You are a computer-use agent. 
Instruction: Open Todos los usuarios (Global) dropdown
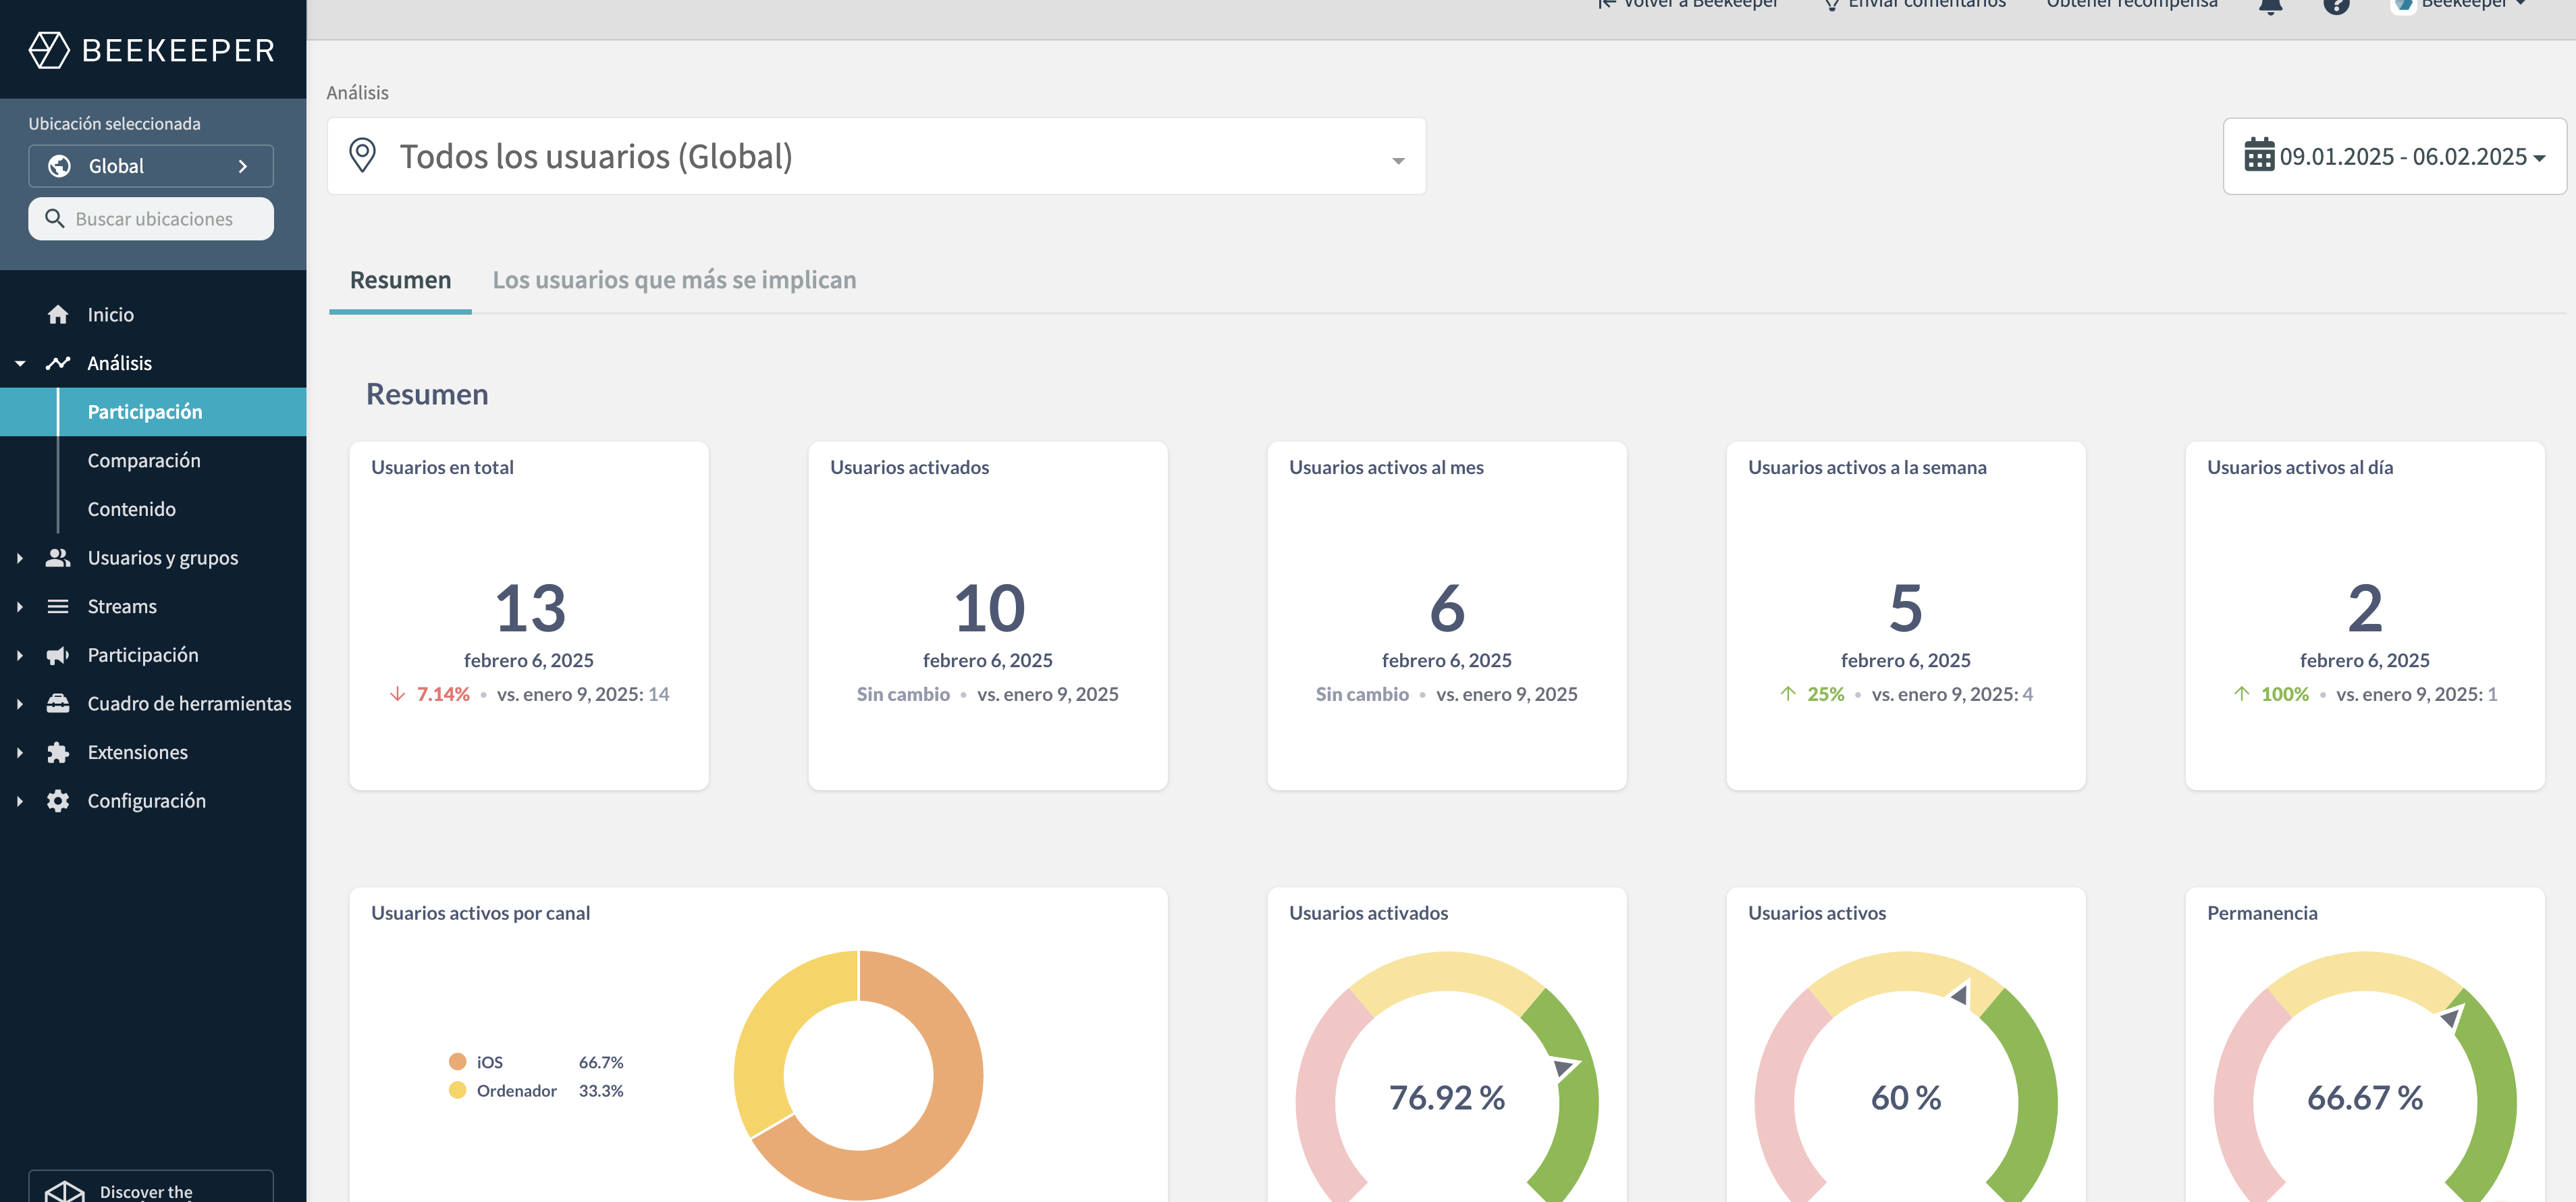click(x=876, y=156)
